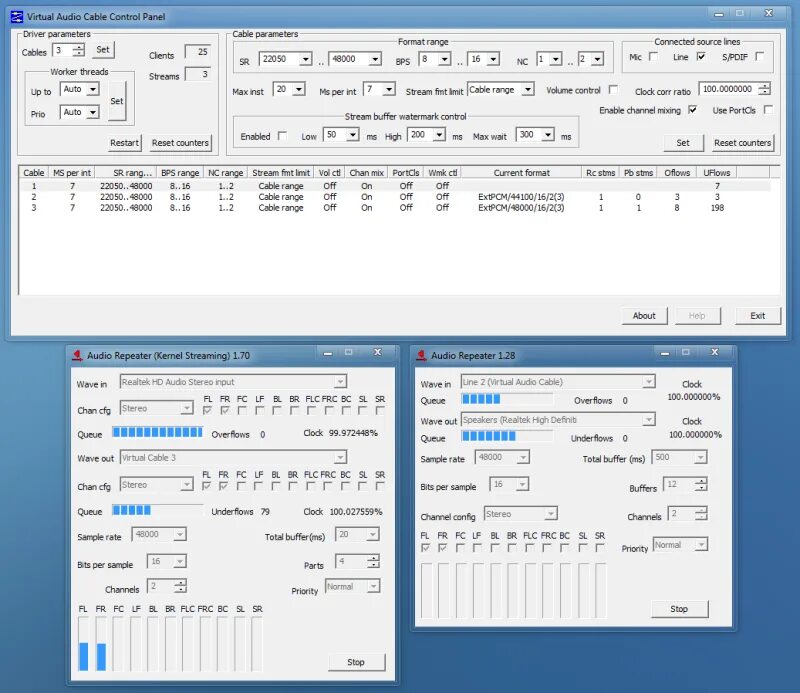The height and width of the screenshot is (693, 800).
Task: Click Buffers stepper in Audio Repeater 1.28
Action: (x=702, y=484)
